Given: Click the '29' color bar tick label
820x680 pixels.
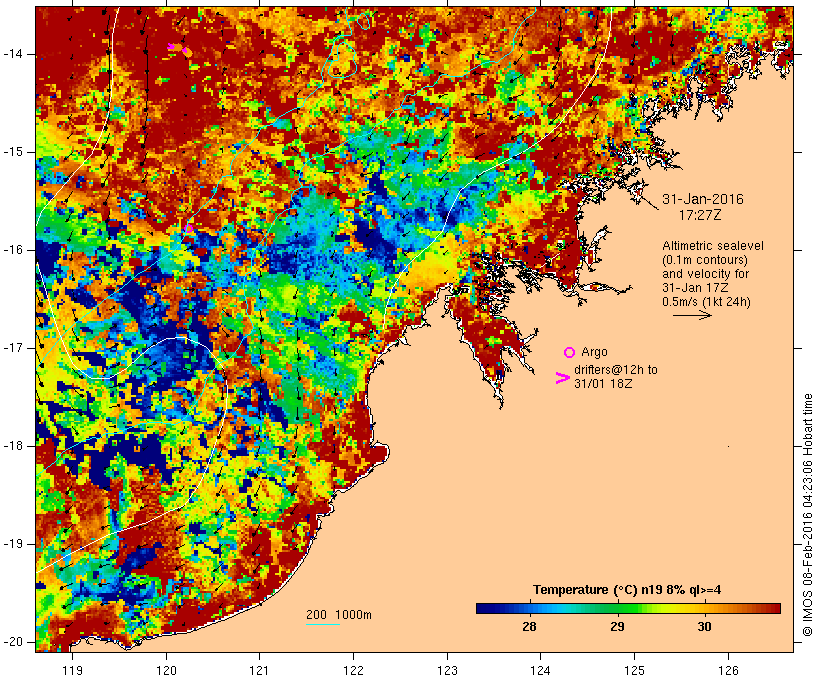Looking at the screenshot, I should [x=617, y=627].
